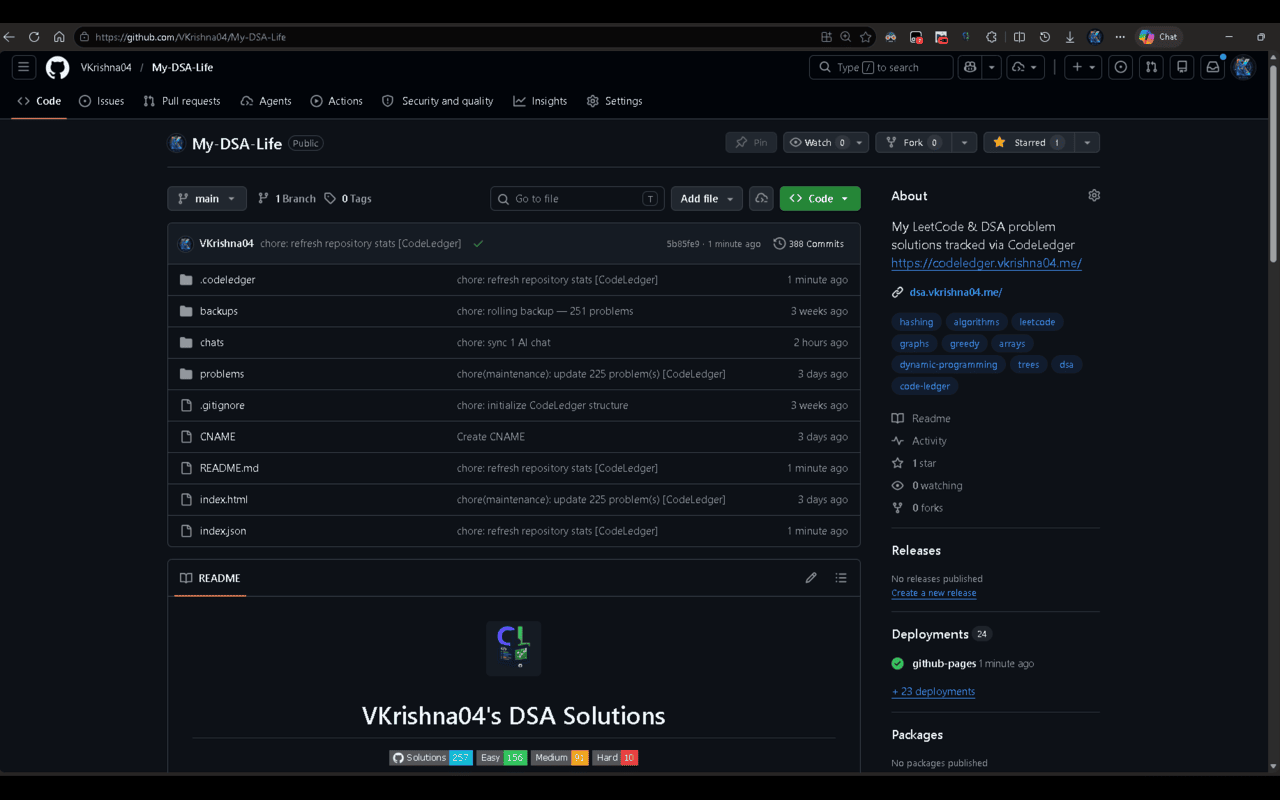Screen dimensions: 1280x800
Task: Open the Insights tab
Action: click(x=540, y=101)
